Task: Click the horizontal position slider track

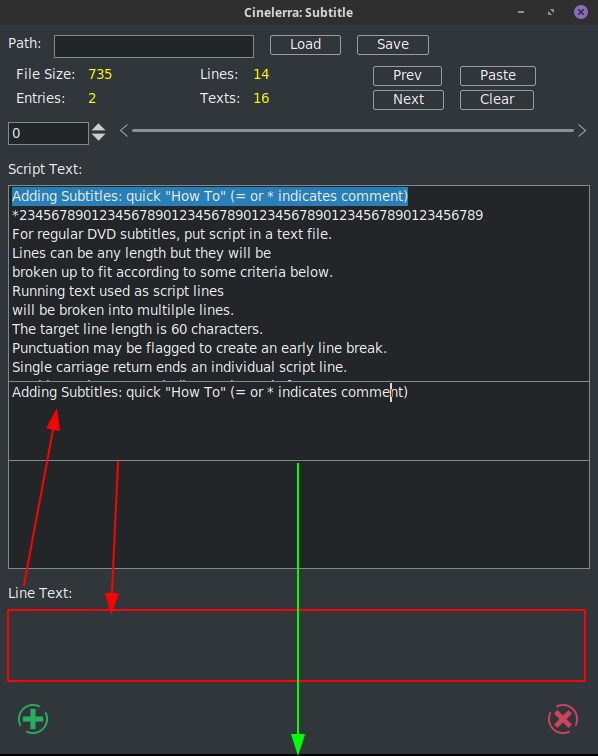Action: [x=353, y=131]
